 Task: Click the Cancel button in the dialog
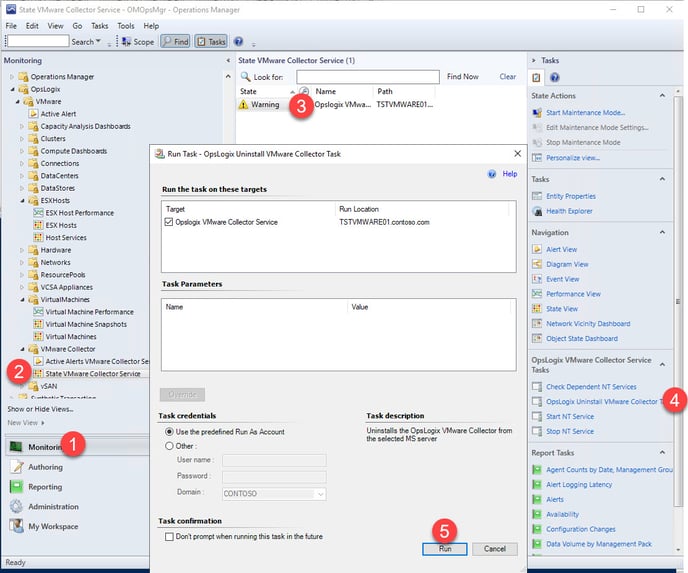(x=495, y=549)
